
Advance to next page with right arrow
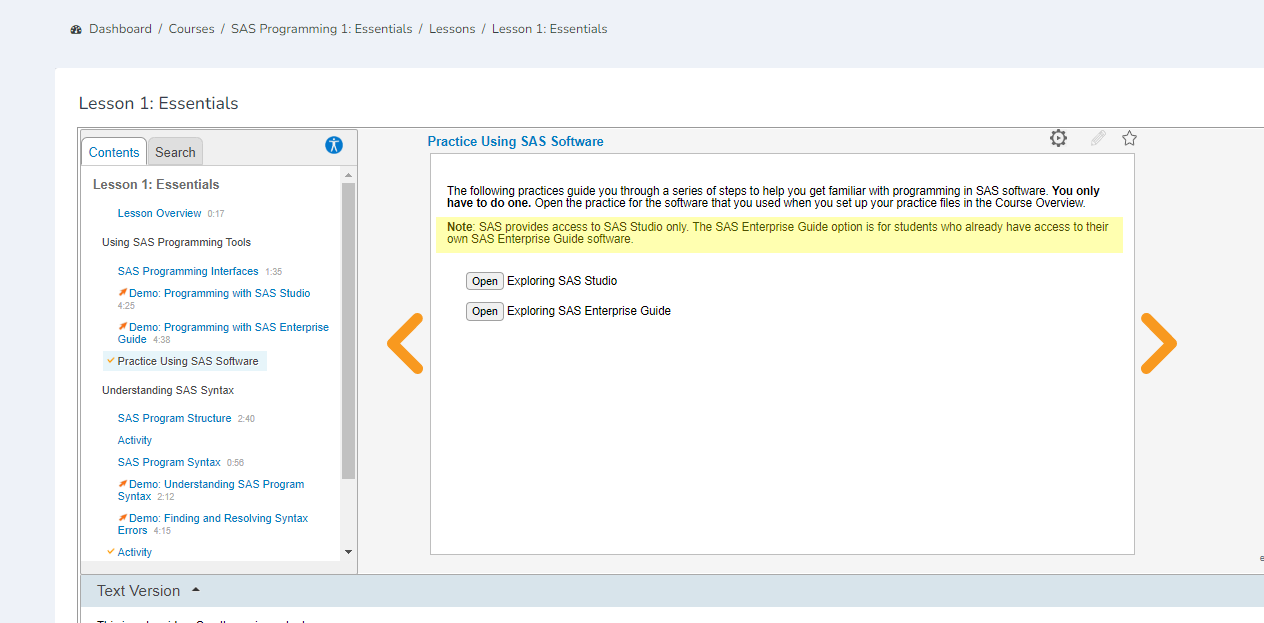point(1158,343)
